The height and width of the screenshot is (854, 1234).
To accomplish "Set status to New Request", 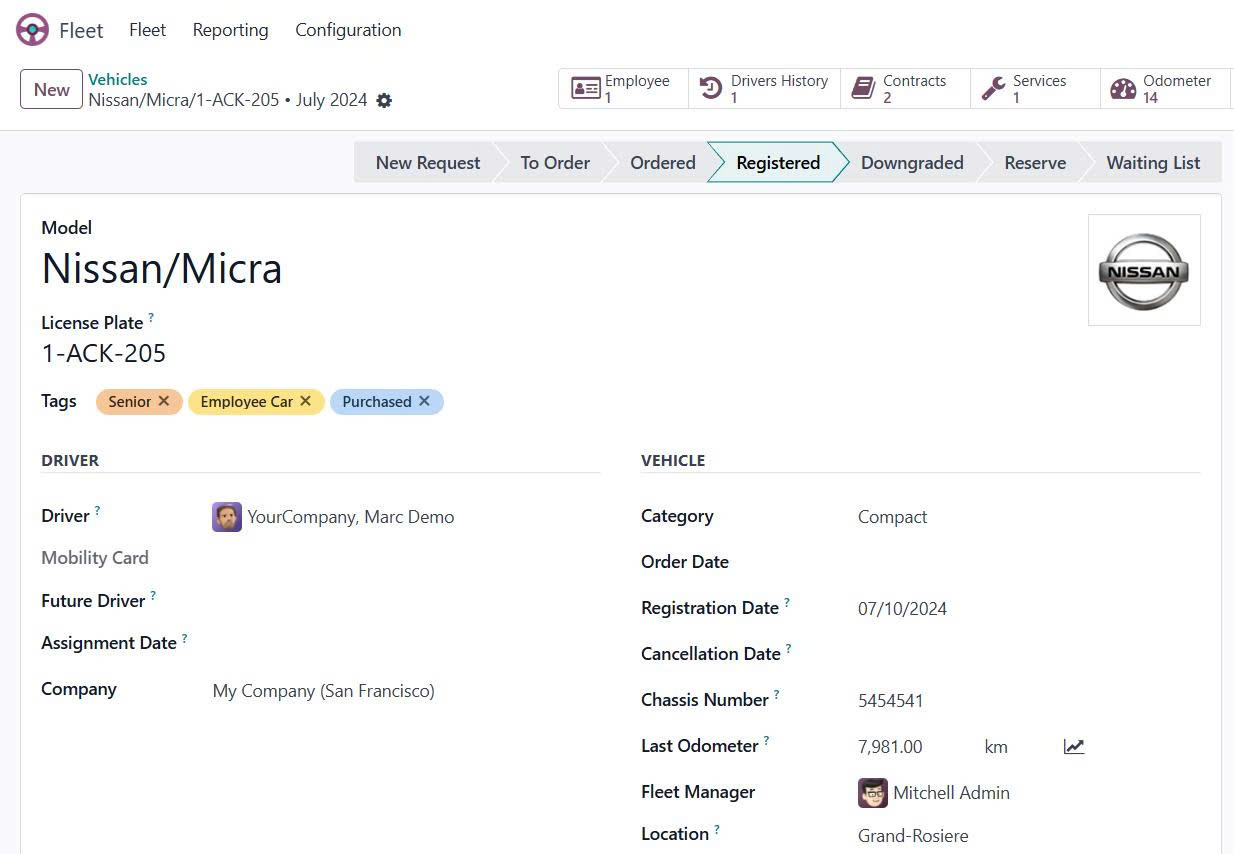I will [427, 162].
